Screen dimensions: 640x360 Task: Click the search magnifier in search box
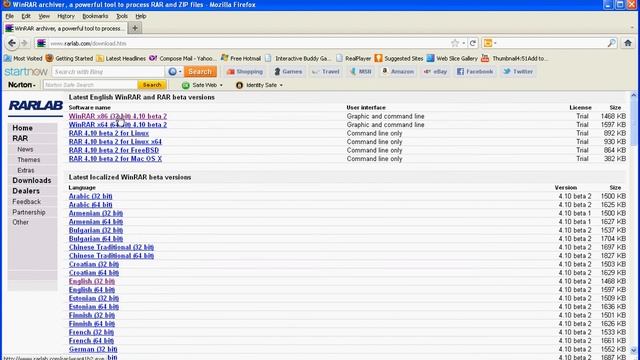pos(611,43)
